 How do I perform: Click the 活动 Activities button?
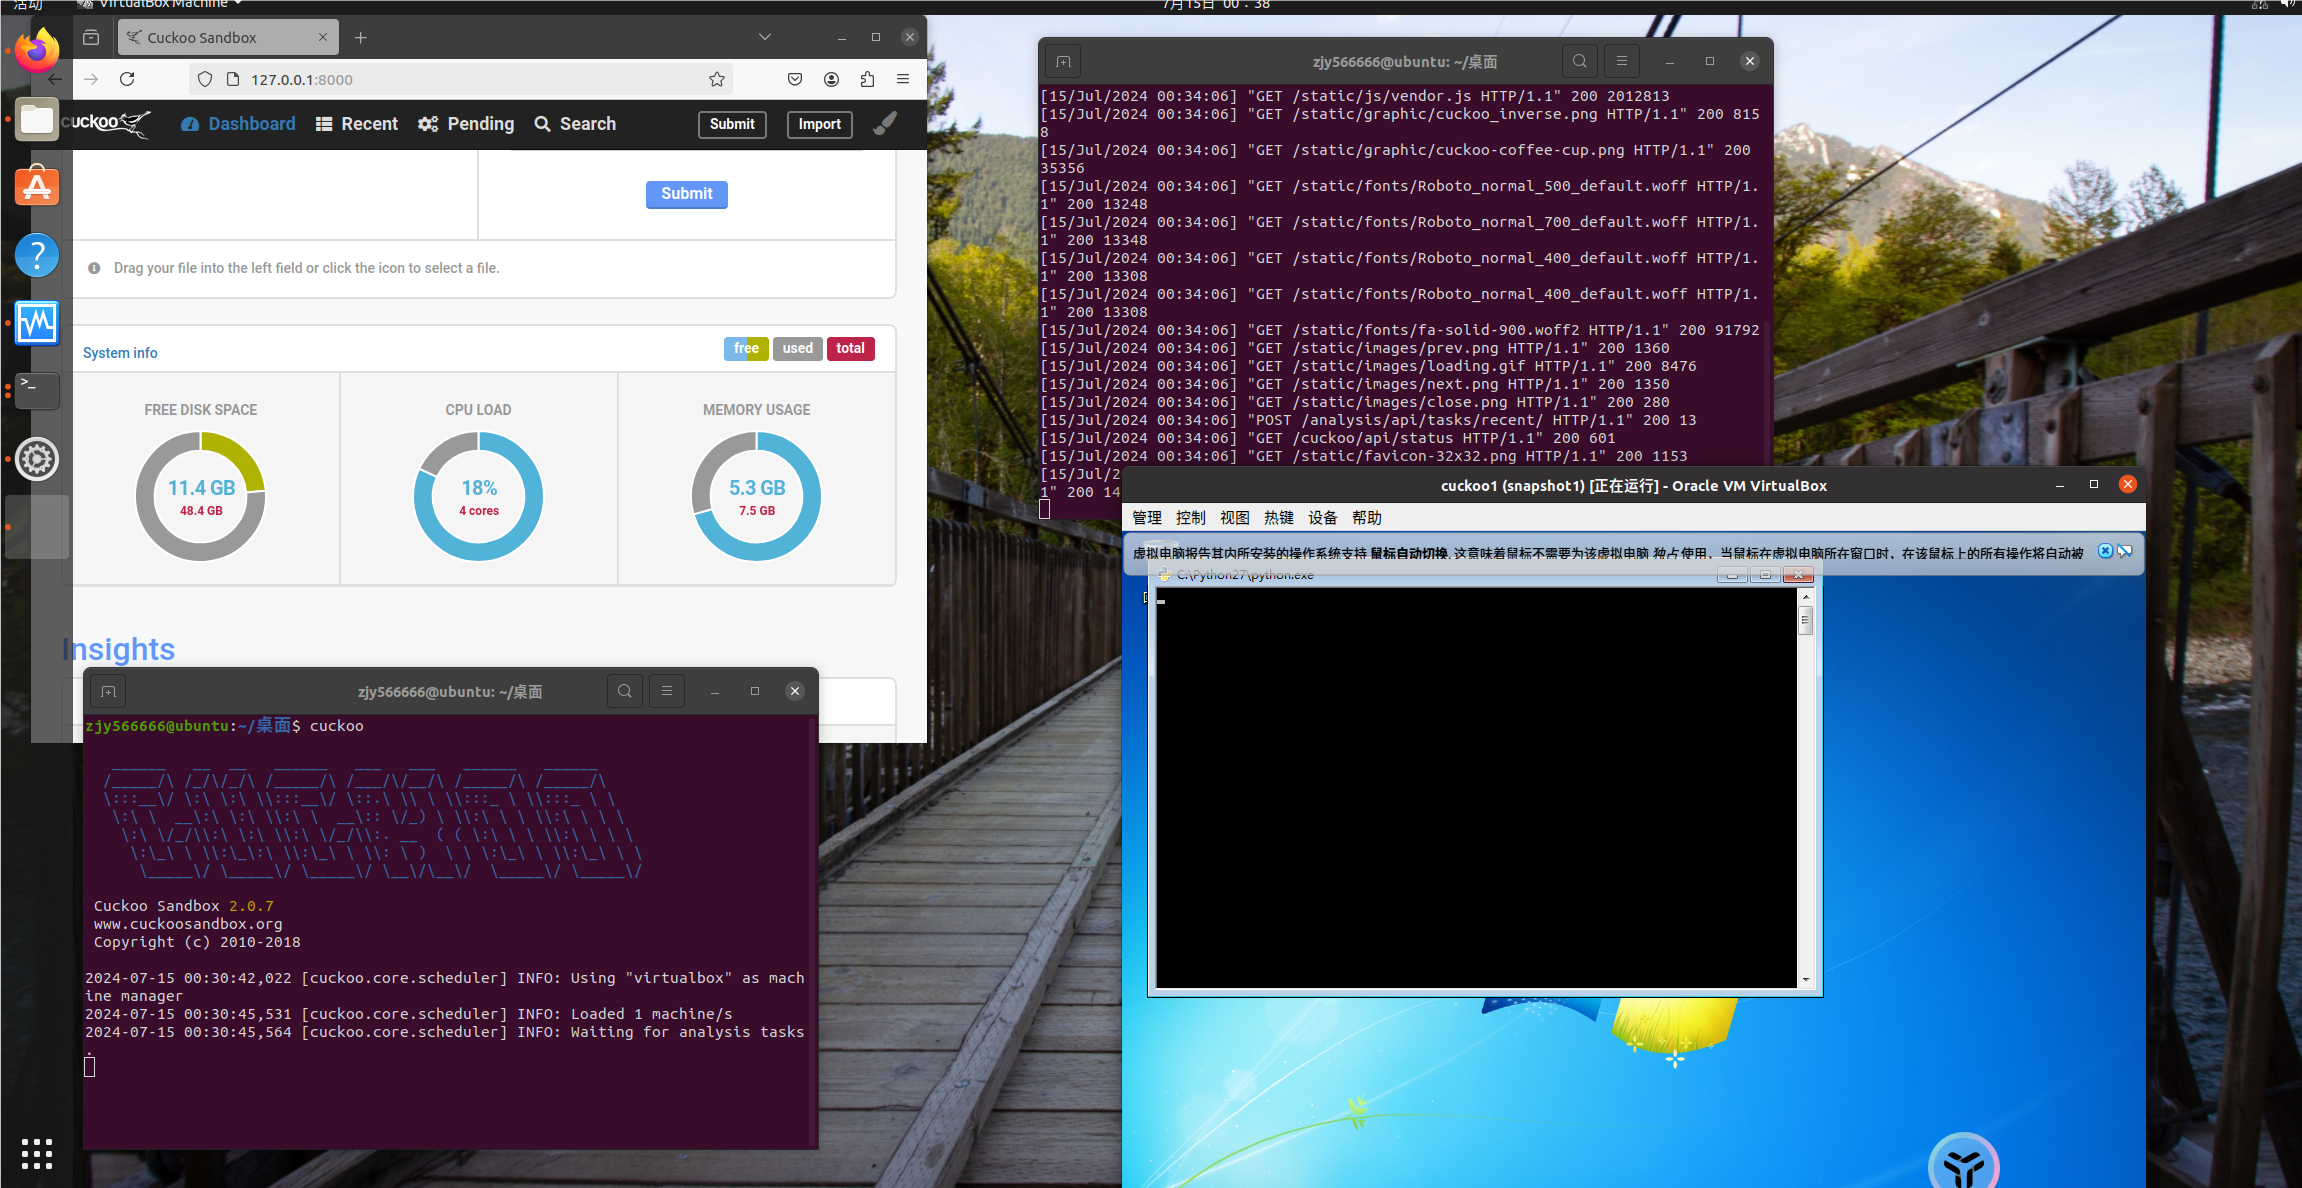[28, 5]
